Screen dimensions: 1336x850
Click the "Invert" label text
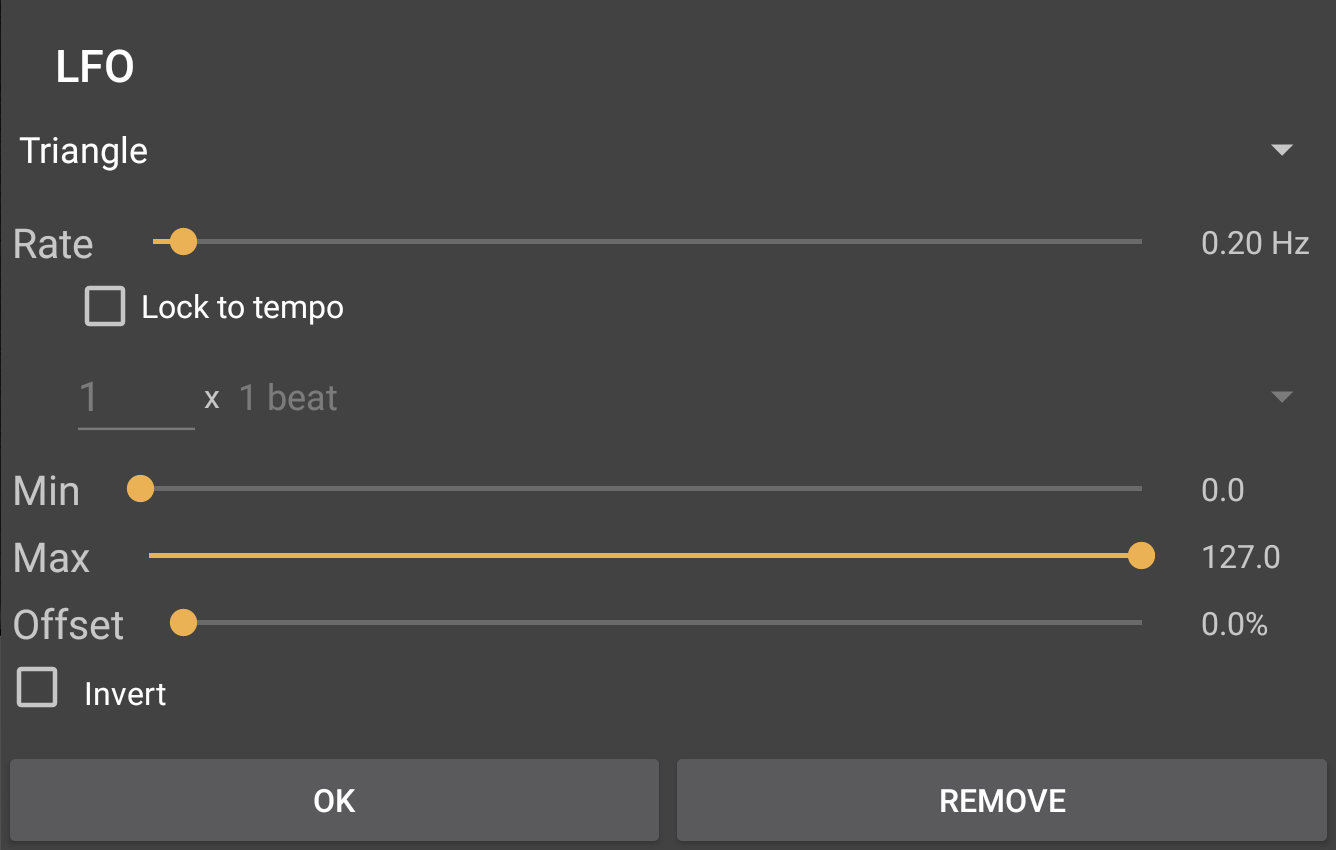(125, 694)
